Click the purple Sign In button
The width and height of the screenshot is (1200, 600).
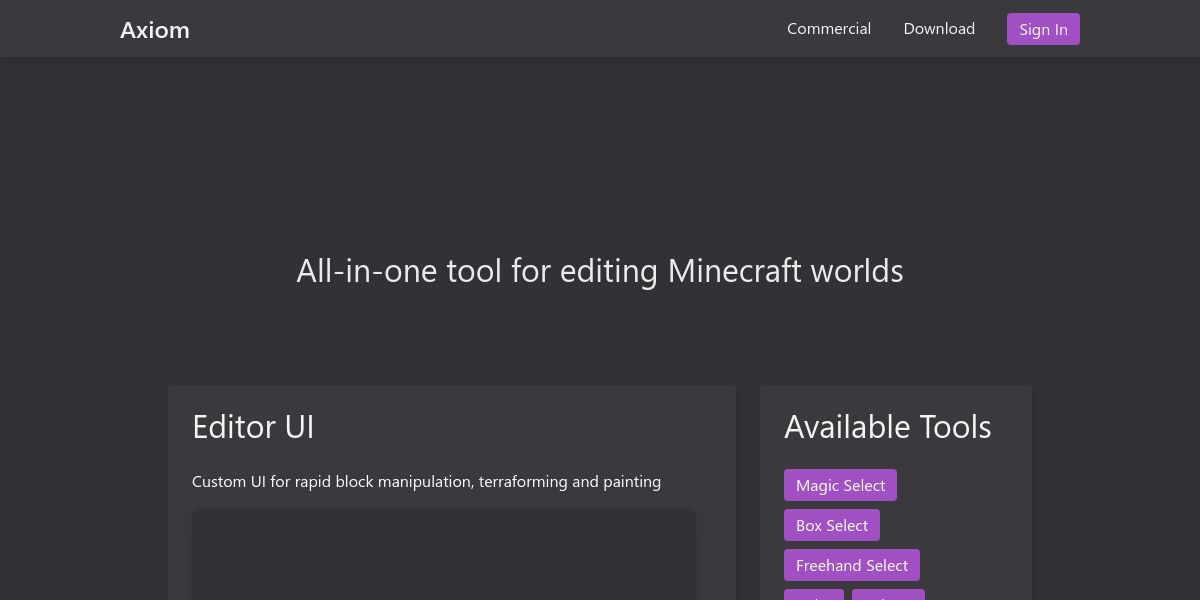point(1043,29)
